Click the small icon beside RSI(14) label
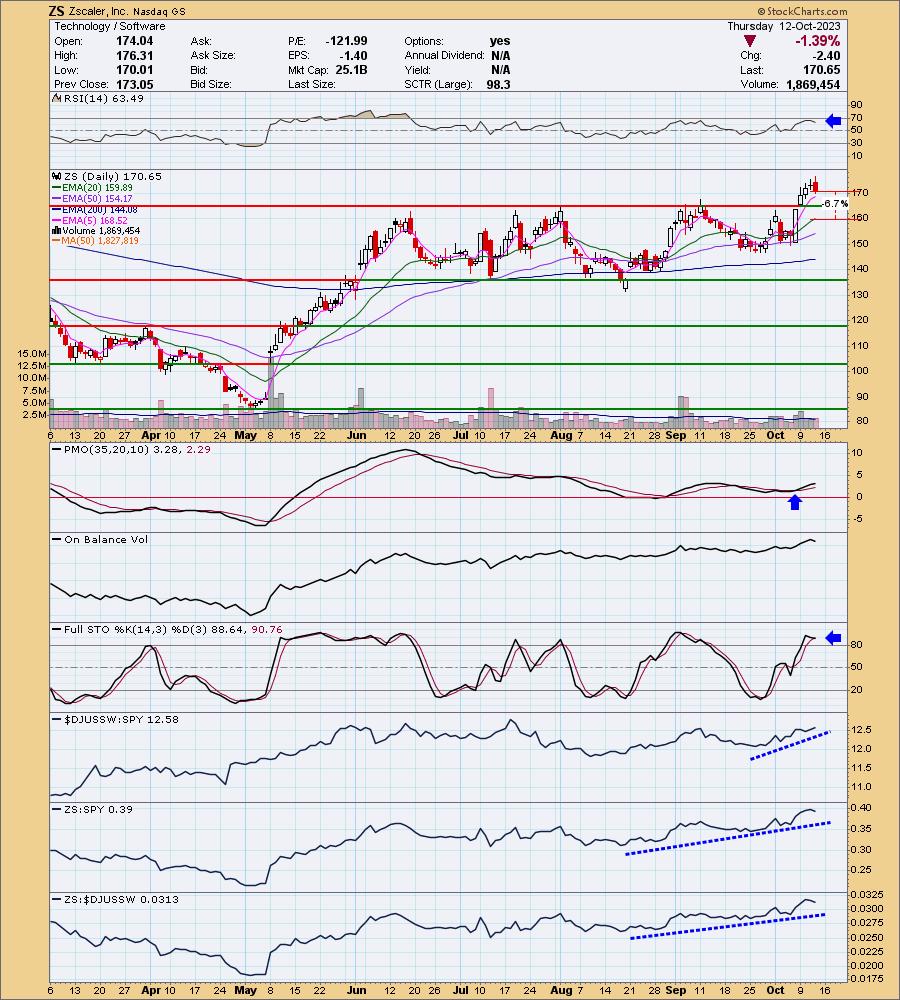 (x=55, y=98)
